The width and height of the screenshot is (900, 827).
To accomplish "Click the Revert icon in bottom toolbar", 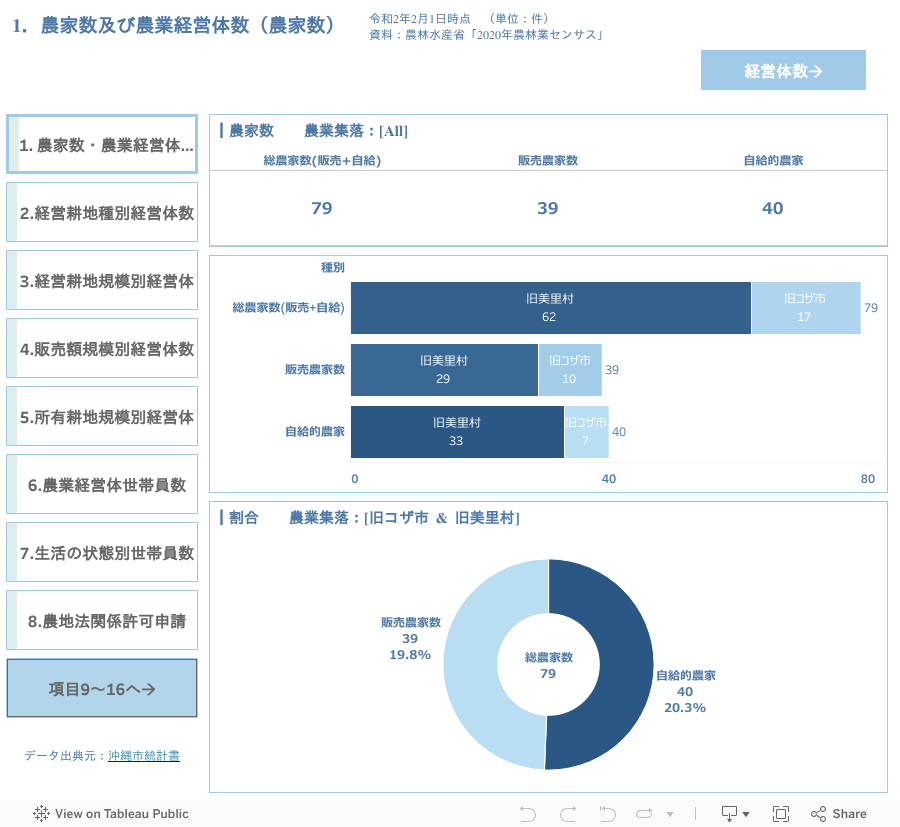I will pos(607,813).
